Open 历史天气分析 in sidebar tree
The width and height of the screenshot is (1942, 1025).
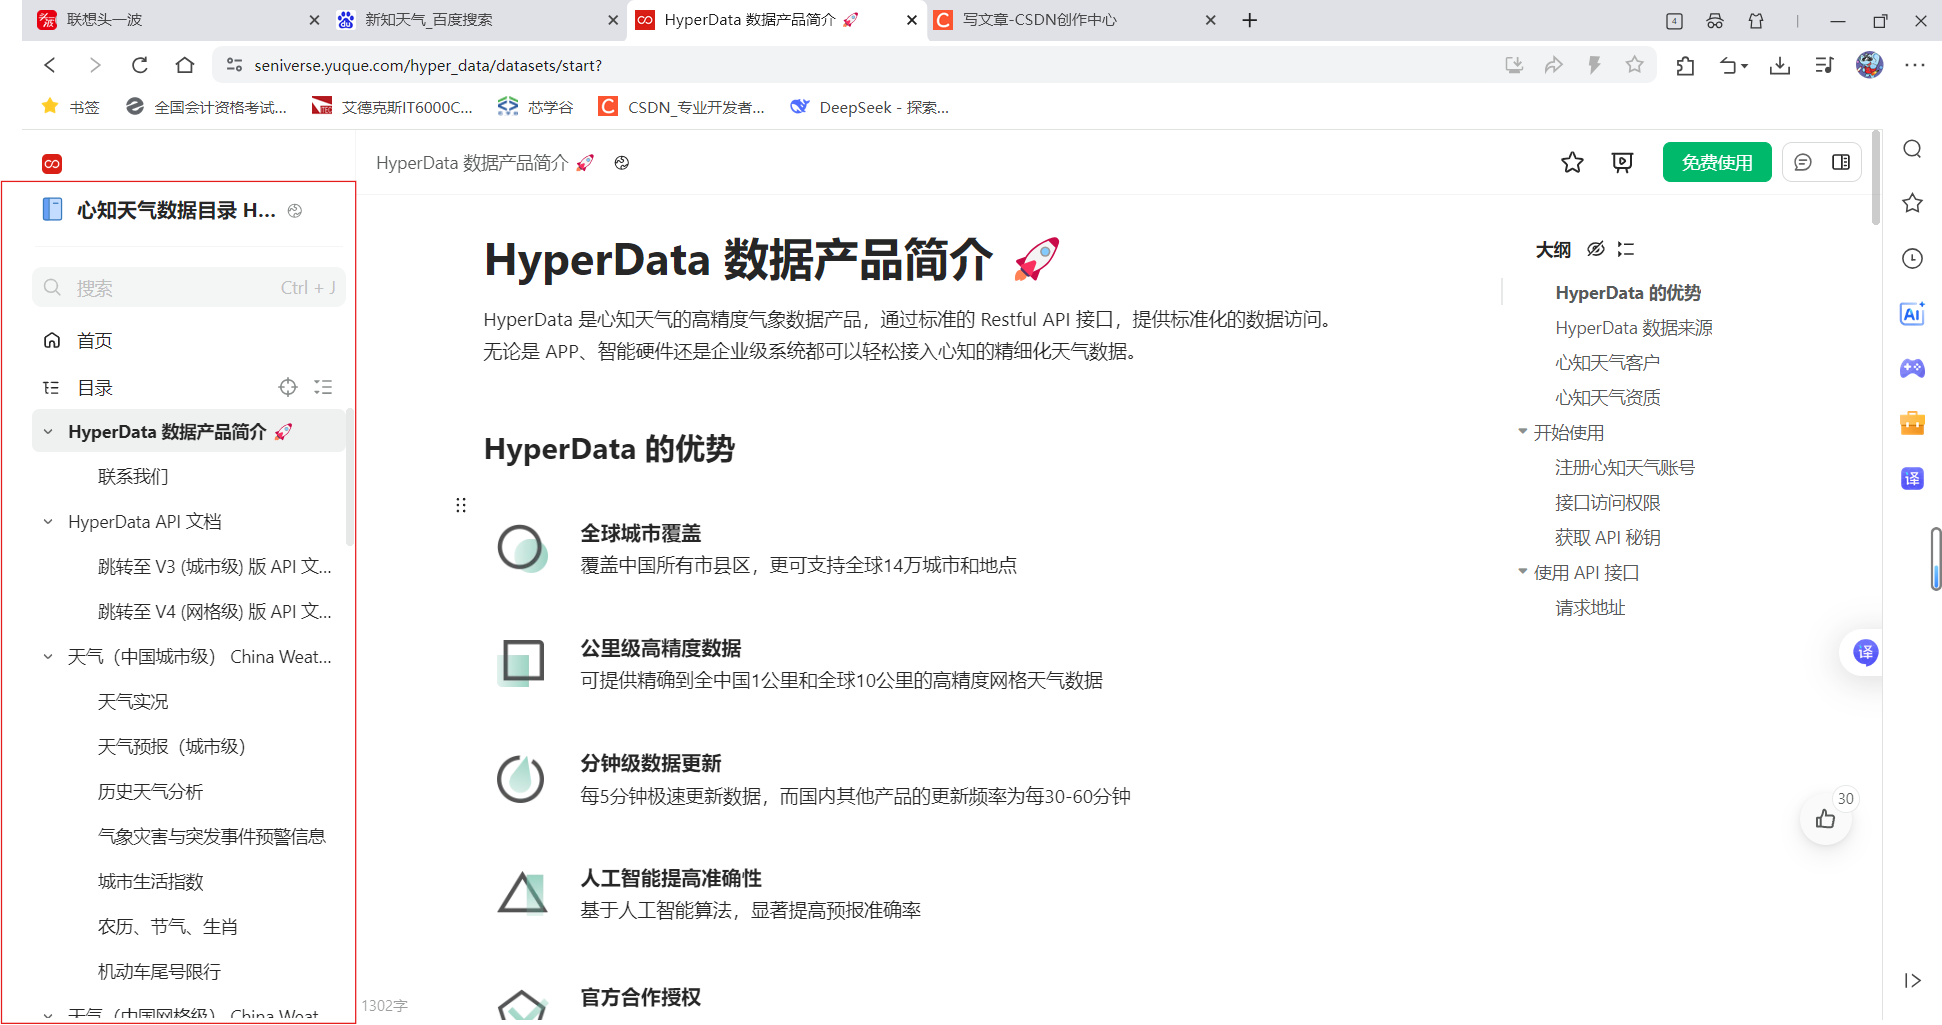click(x=150, y=792)
